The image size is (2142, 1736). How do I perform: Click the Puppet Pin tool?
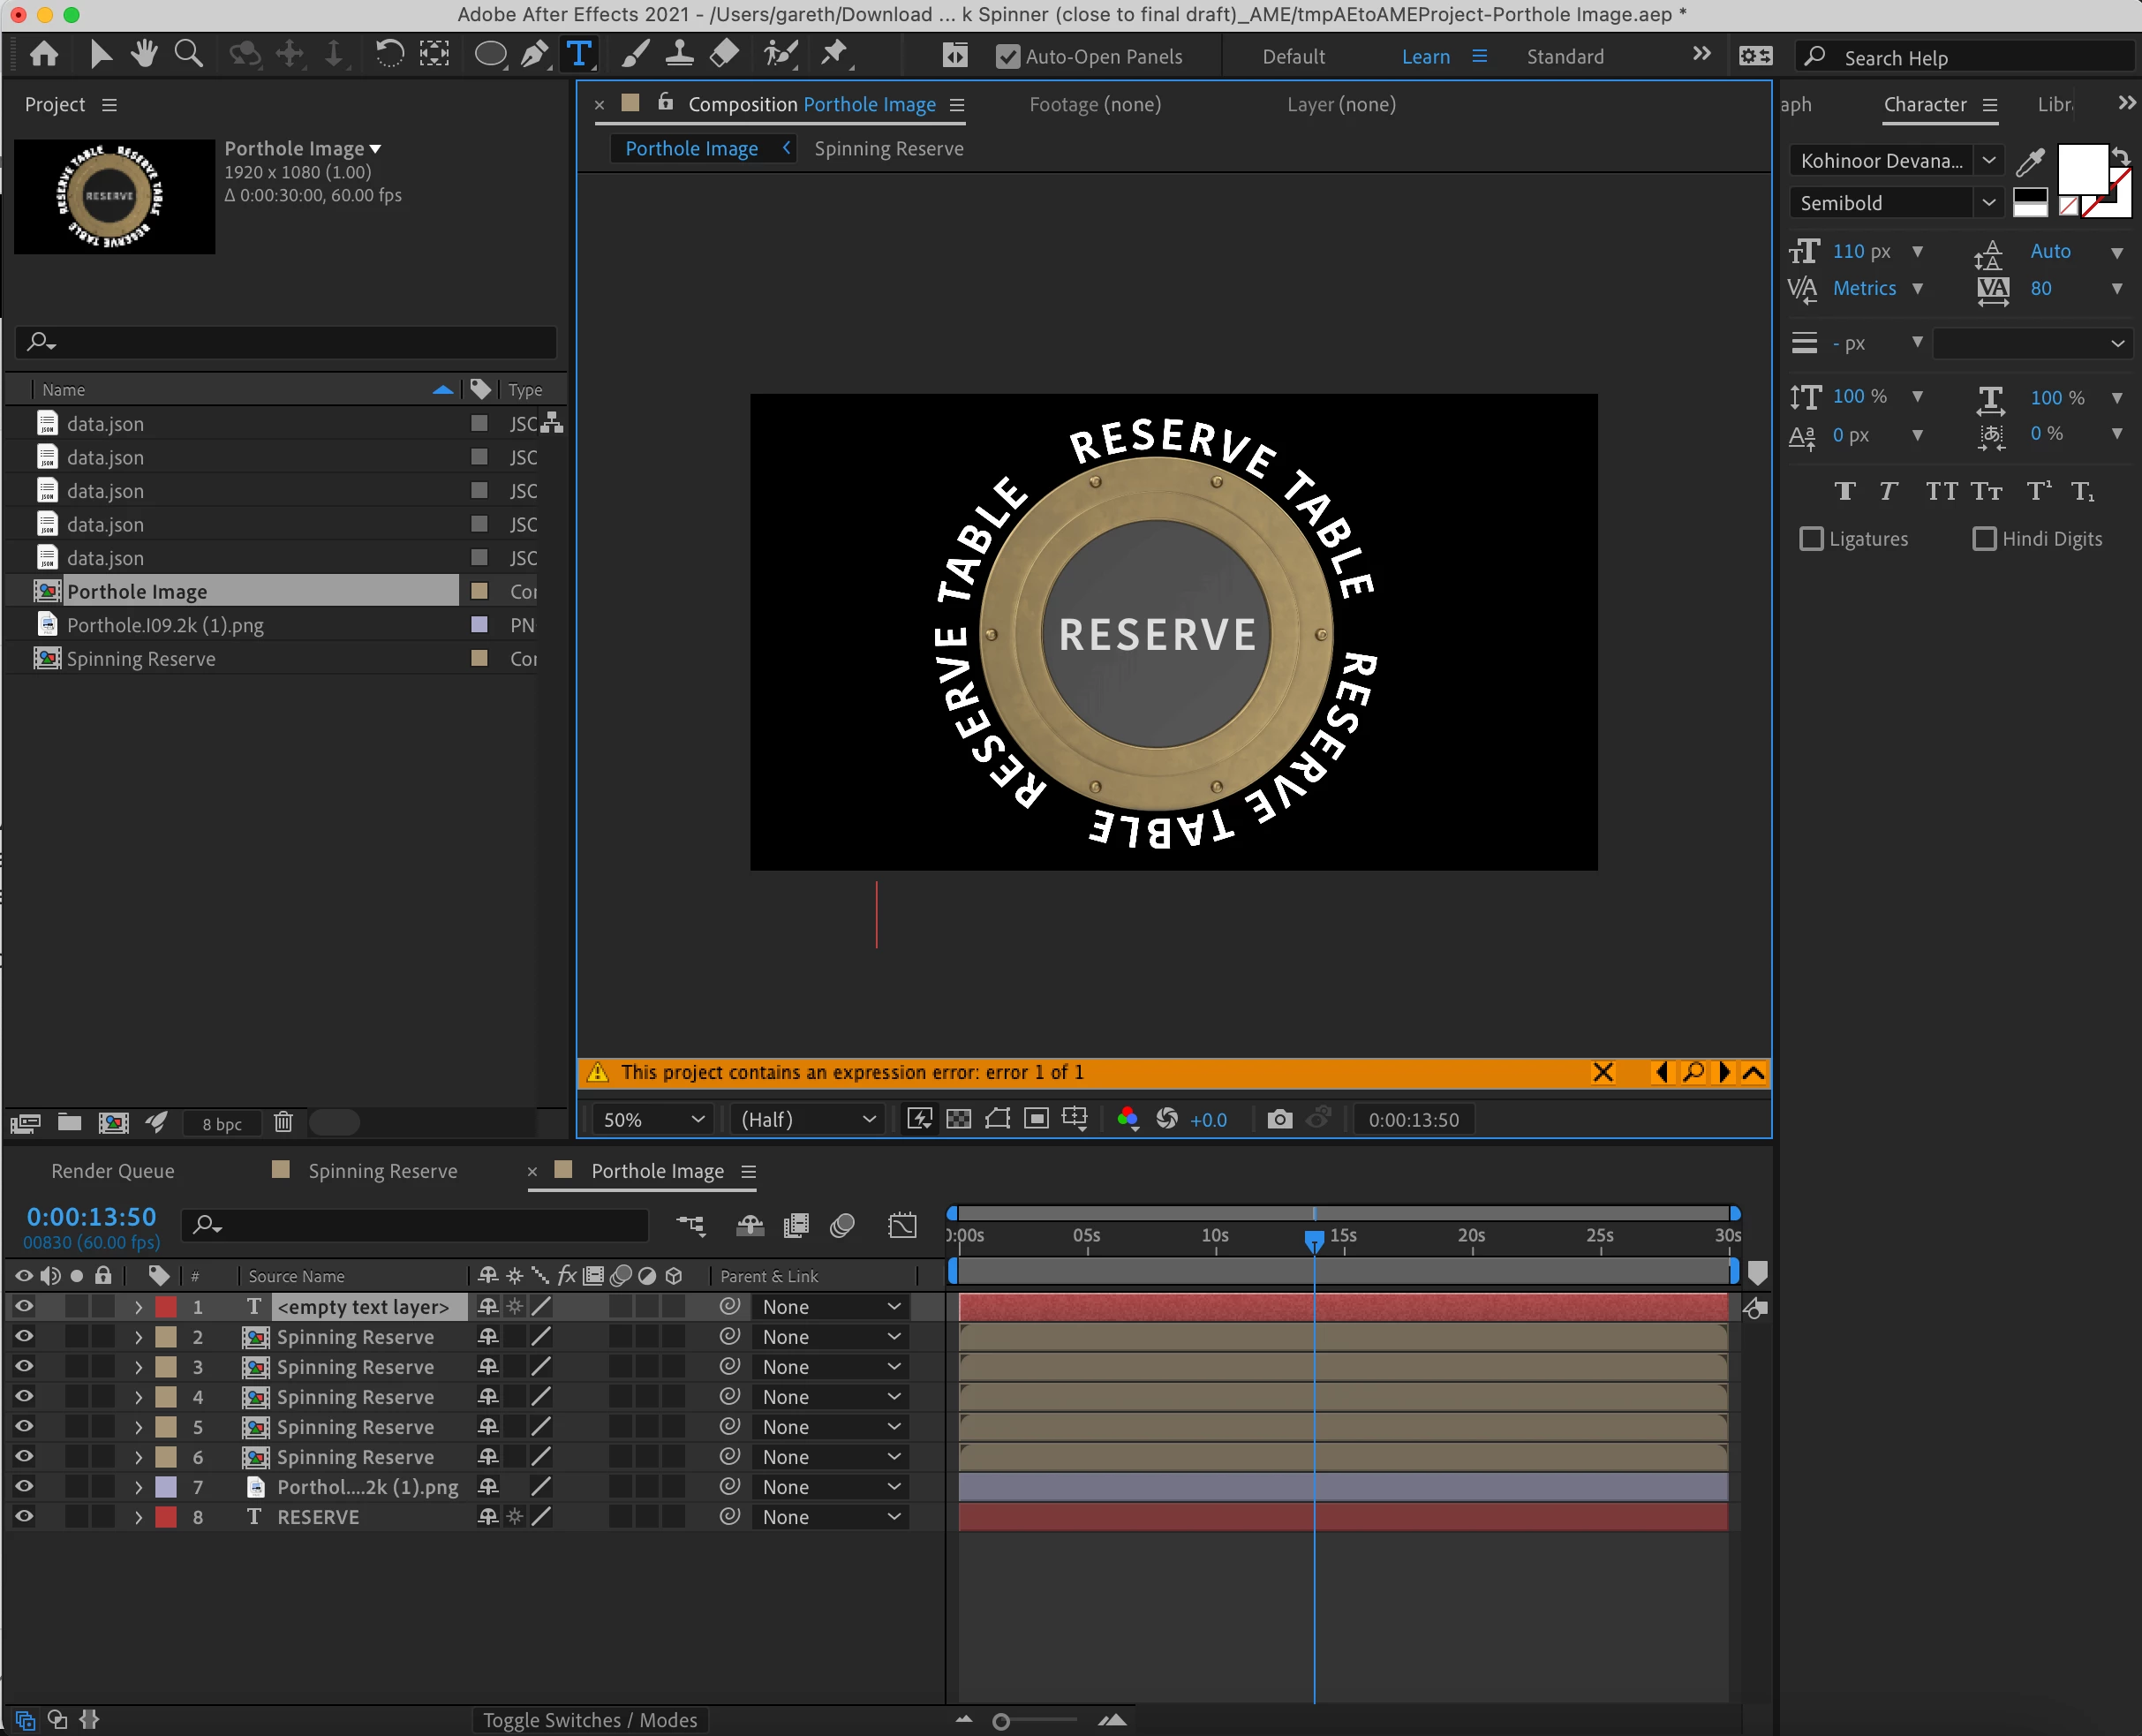click(x=833, y=54)
